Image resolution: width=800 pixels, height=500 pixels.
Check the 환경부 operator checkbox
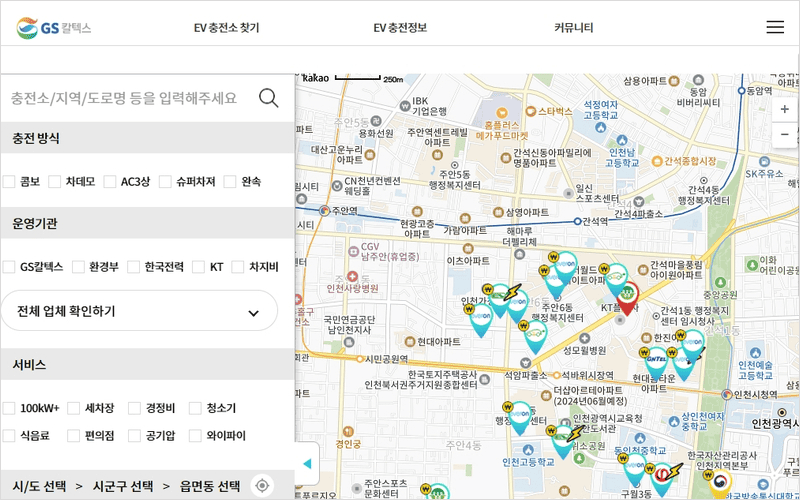pos(78,267)
